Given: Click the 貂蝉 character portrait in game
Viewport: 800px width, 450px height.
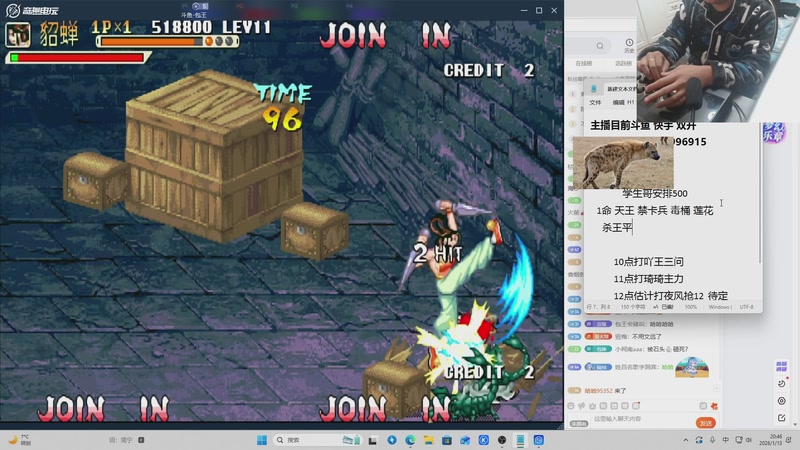Looking at the screenshot, I should 18,35.
